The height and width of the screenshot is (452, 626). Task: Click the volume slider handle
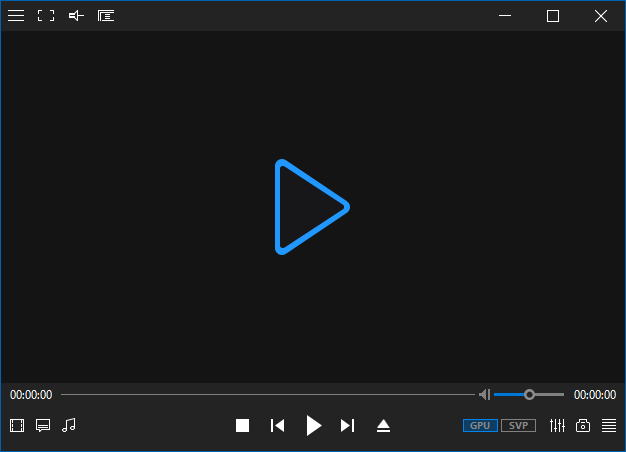click(529, 395)
